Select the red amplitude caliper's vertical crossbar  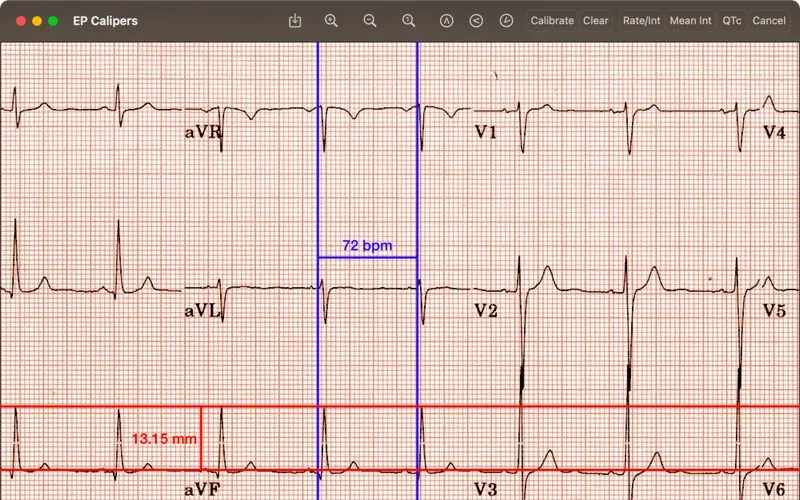201,438
